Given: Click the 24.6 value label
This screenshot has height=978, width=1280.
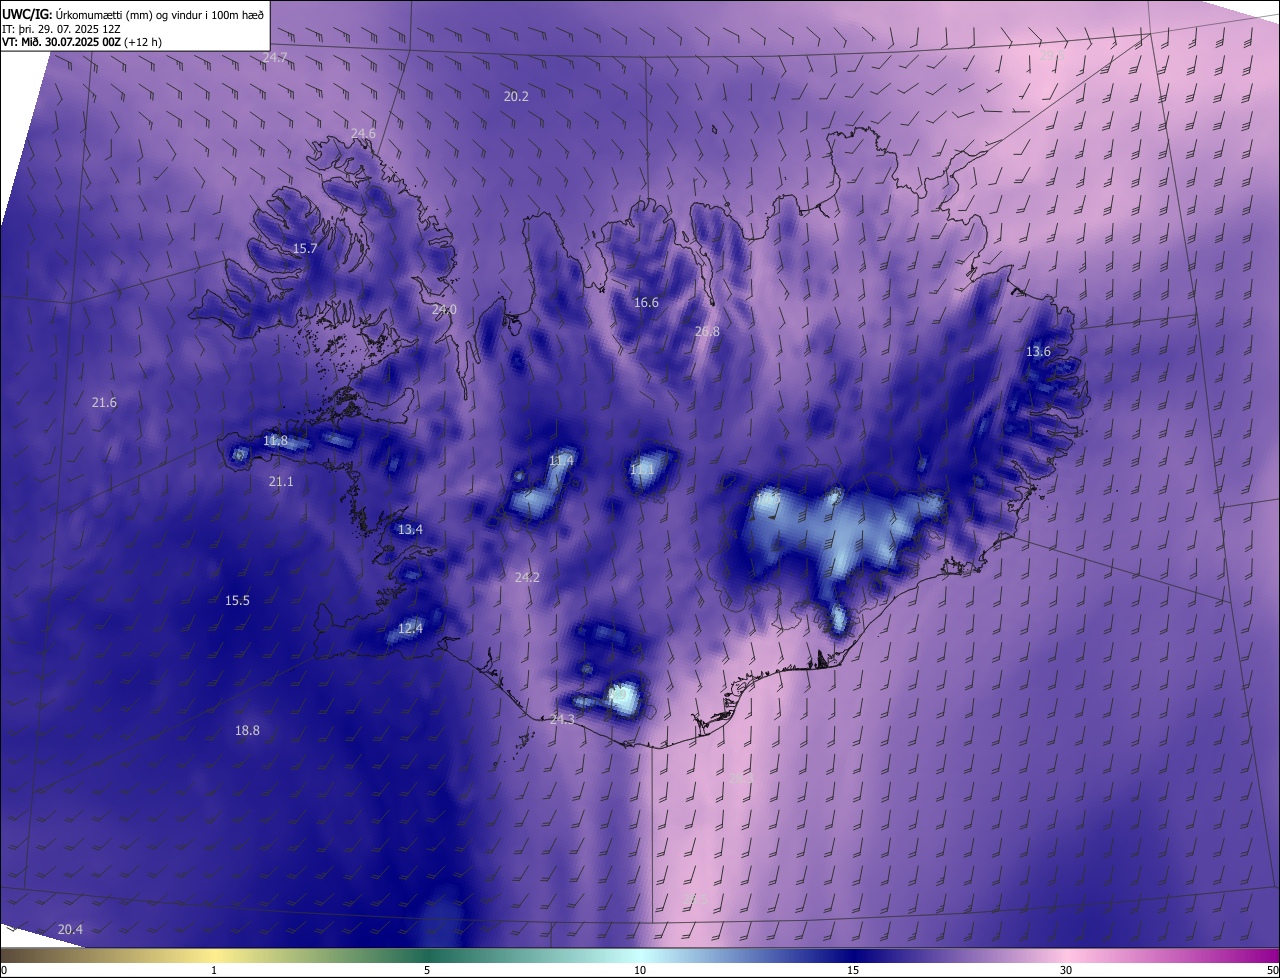Looking at the screenshot, I should click(363, 134).
